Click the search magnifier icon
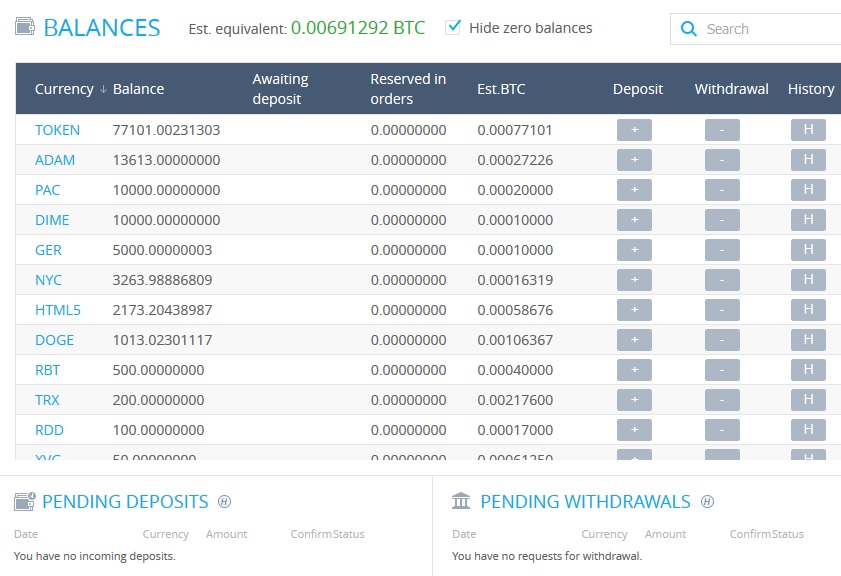Viewport: 841px width, 576px height. (x=689, y=29)
